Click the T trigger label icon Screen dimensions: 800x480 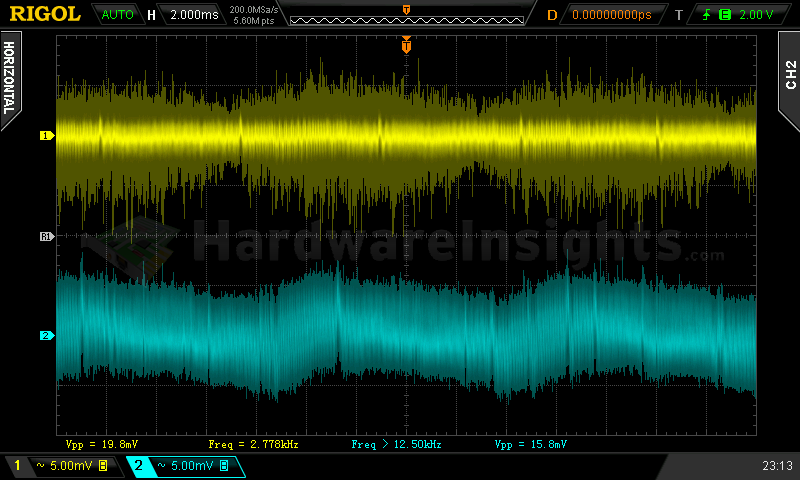click(678, 15)
